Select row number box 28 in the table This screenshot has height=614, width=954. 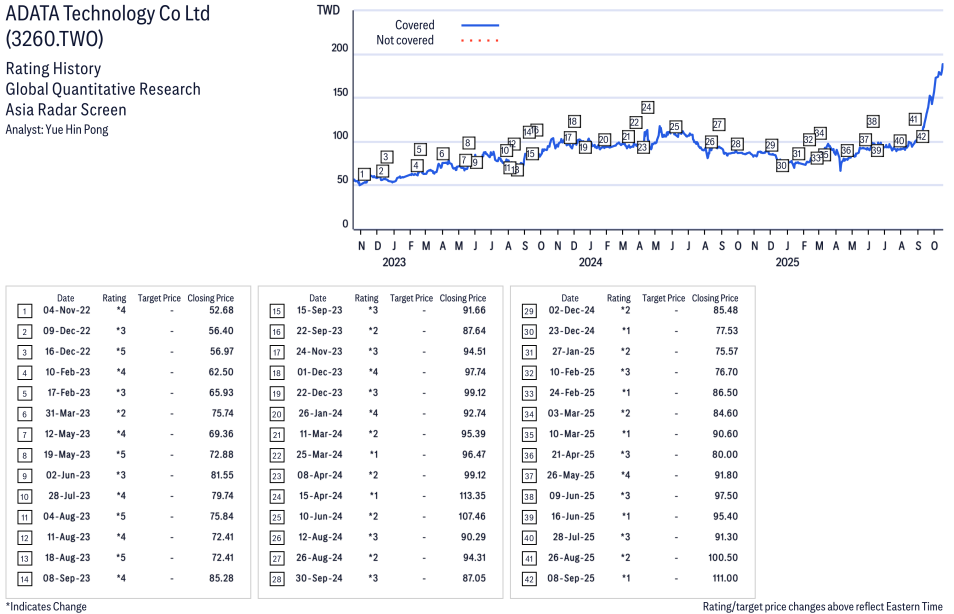pyautogui.click(x=276, y=579)
